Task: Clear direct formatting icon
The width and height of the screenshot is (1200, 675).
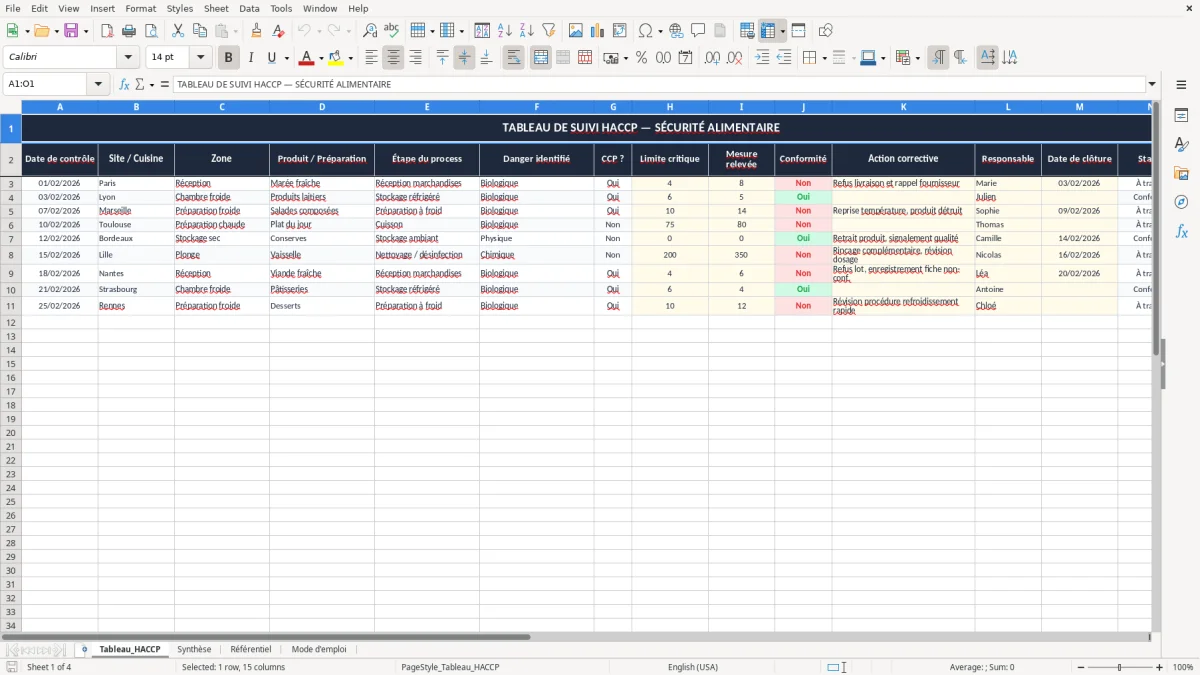Action: pos(279,31)
